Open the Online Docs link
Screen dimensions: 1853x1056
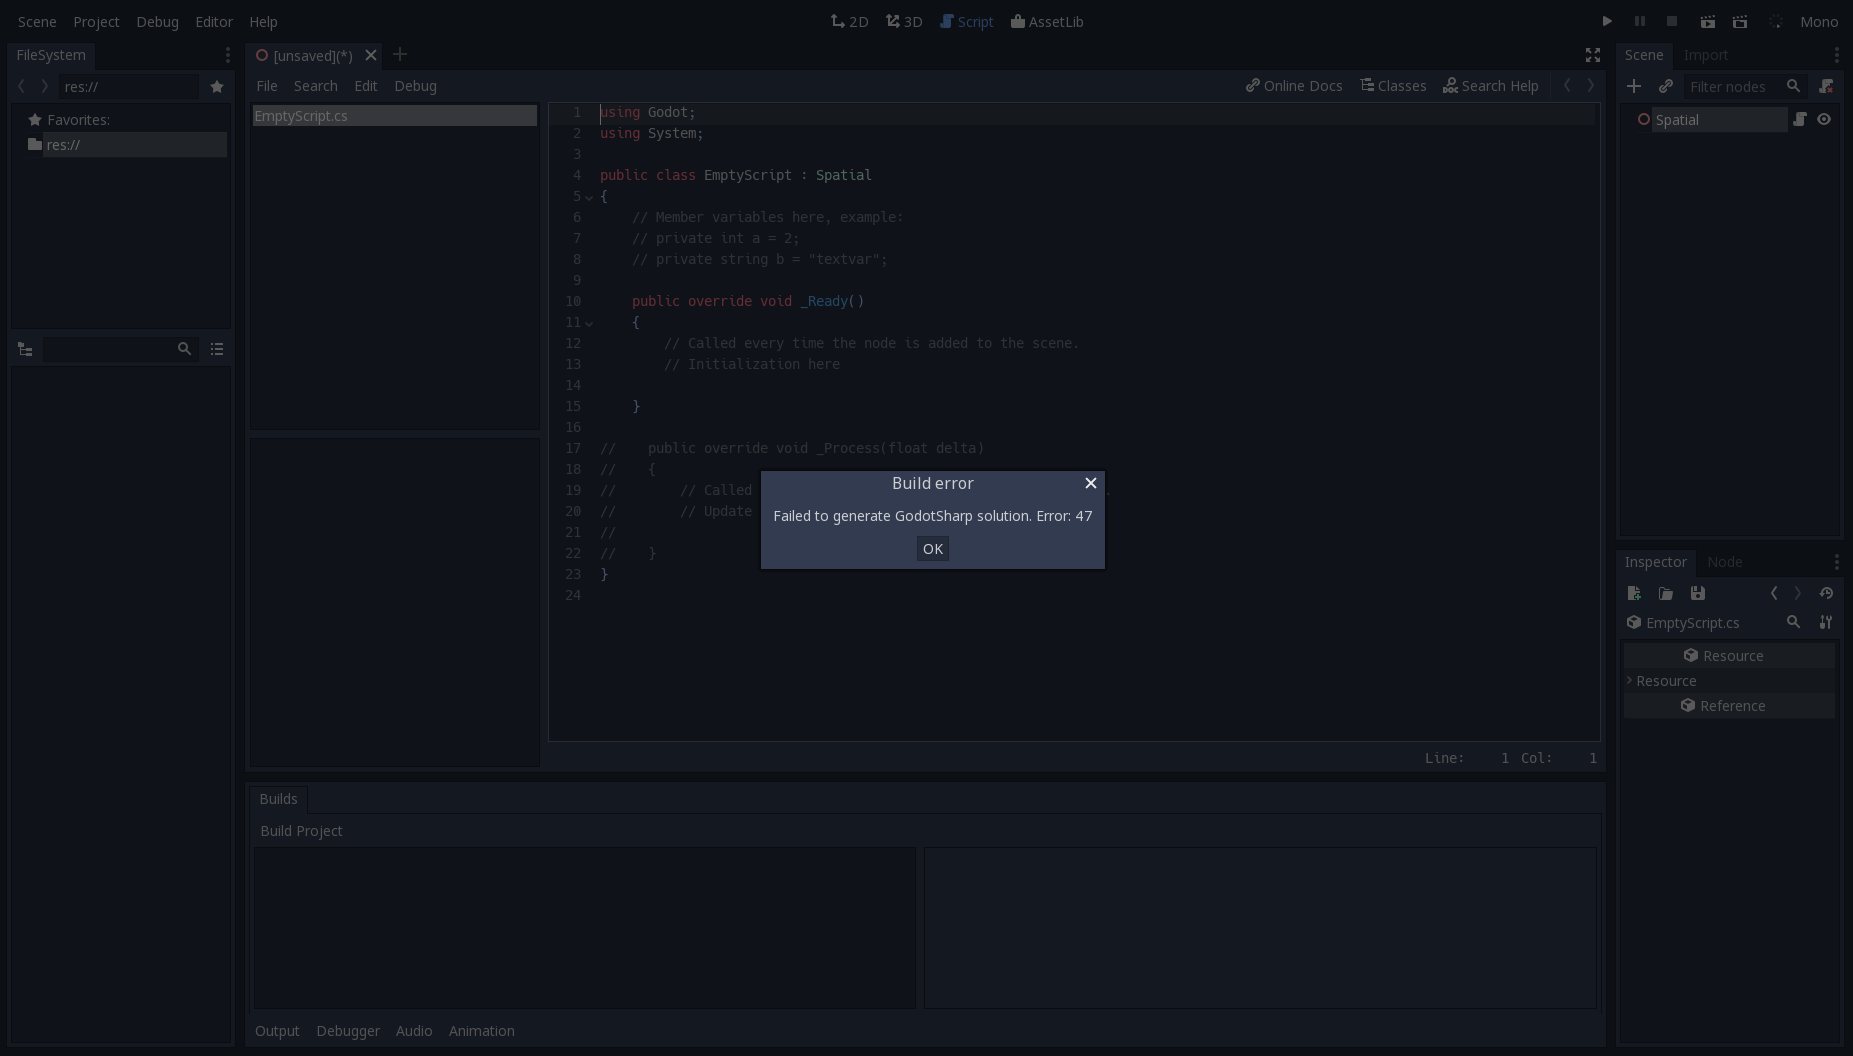tap(1294, 86)
